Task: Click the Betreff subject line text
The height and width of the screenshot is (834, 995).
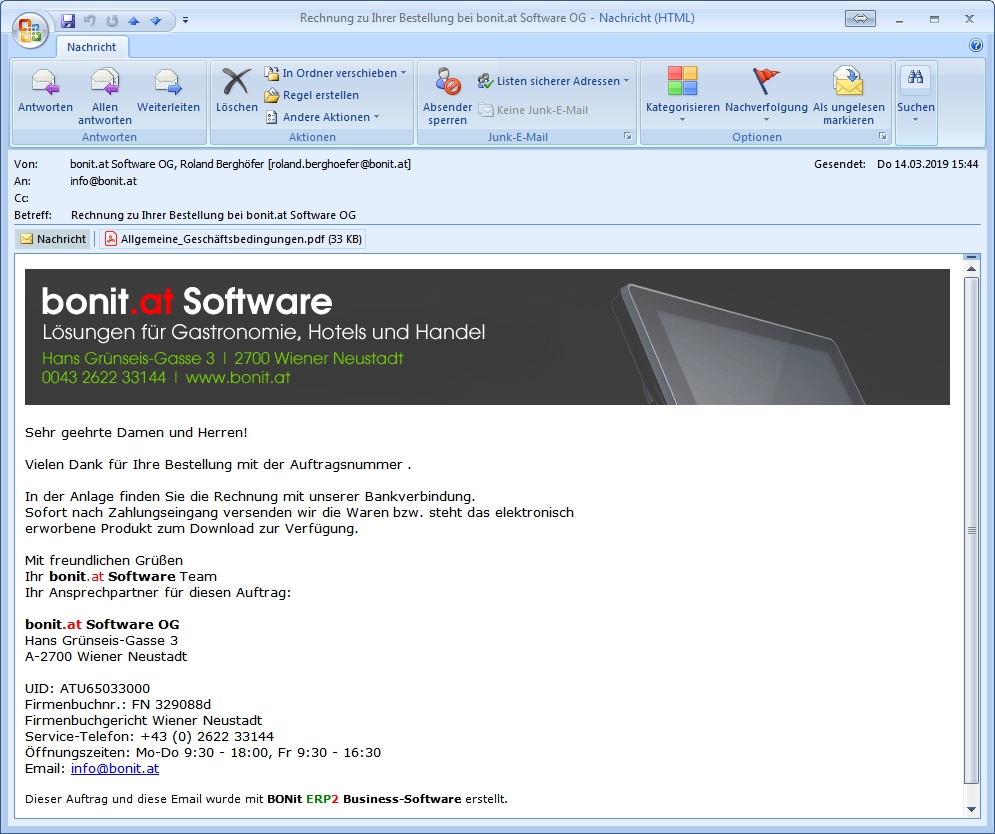Action: (x=213, y=215)
